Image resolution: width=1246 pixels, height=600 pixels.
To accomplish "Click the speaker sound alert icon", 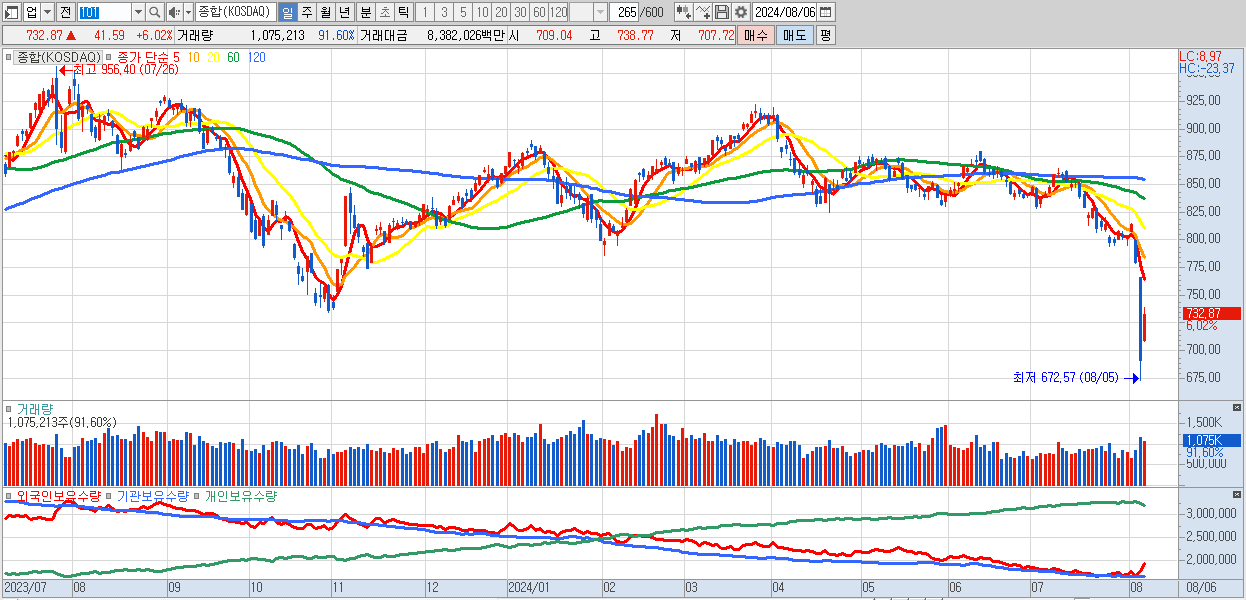I will [x=175, y=12].
